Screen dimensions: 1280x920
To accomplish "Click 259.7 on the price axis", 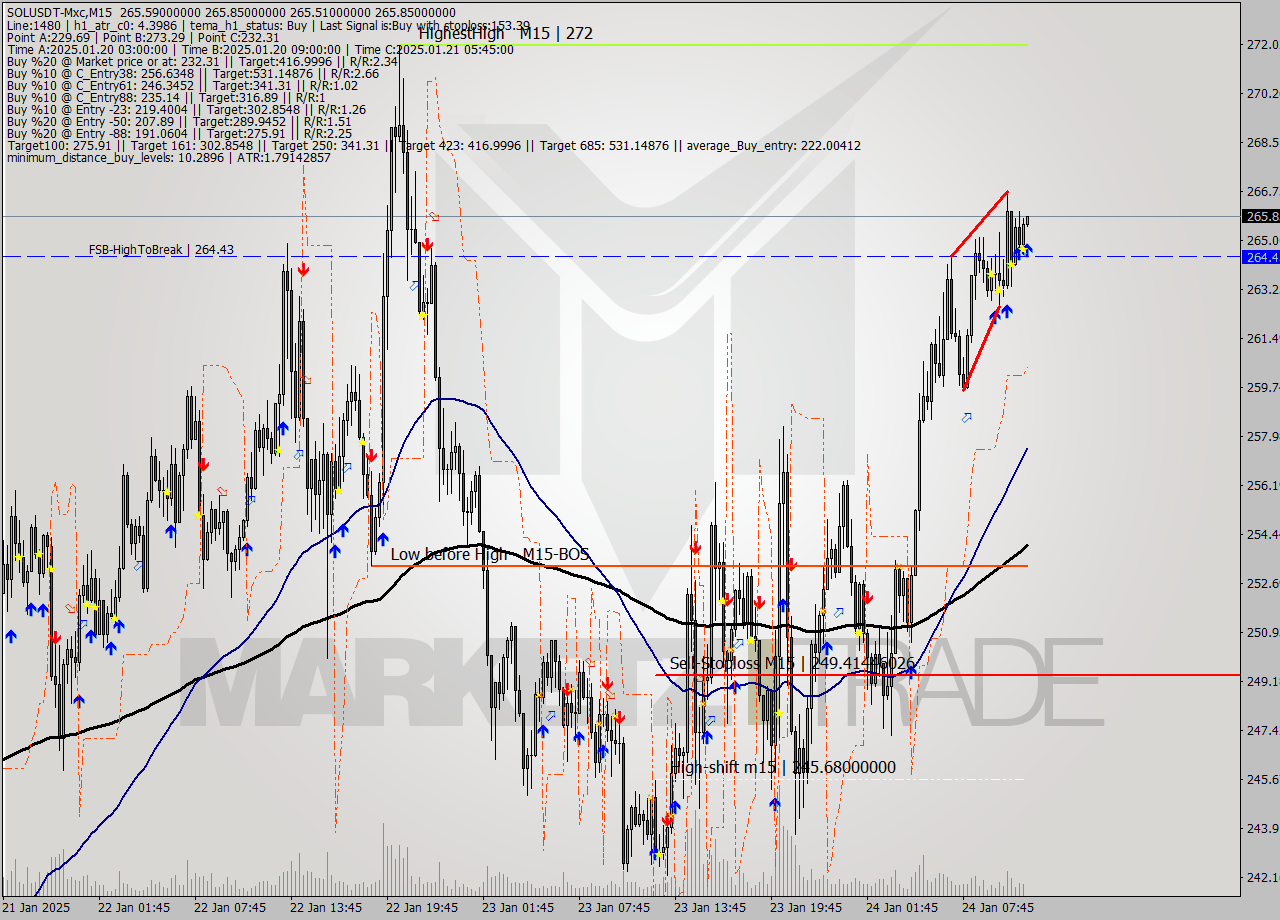I will point(1261,387).
